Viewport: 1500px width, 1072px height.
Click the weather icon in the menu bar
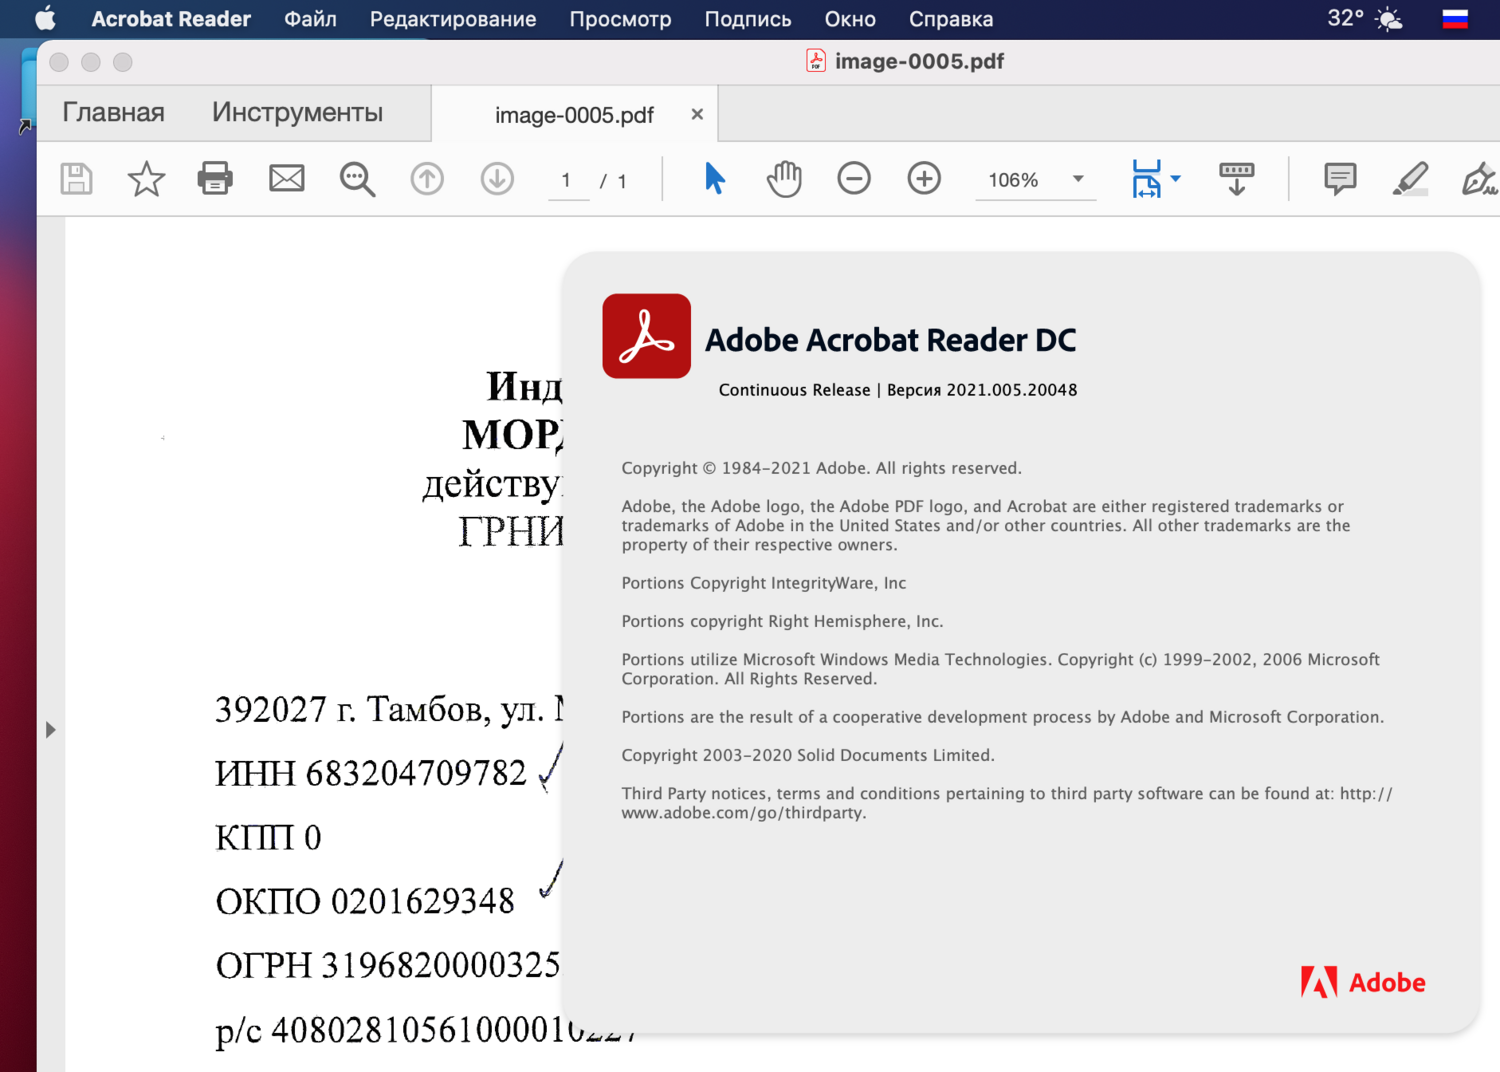1389,19
